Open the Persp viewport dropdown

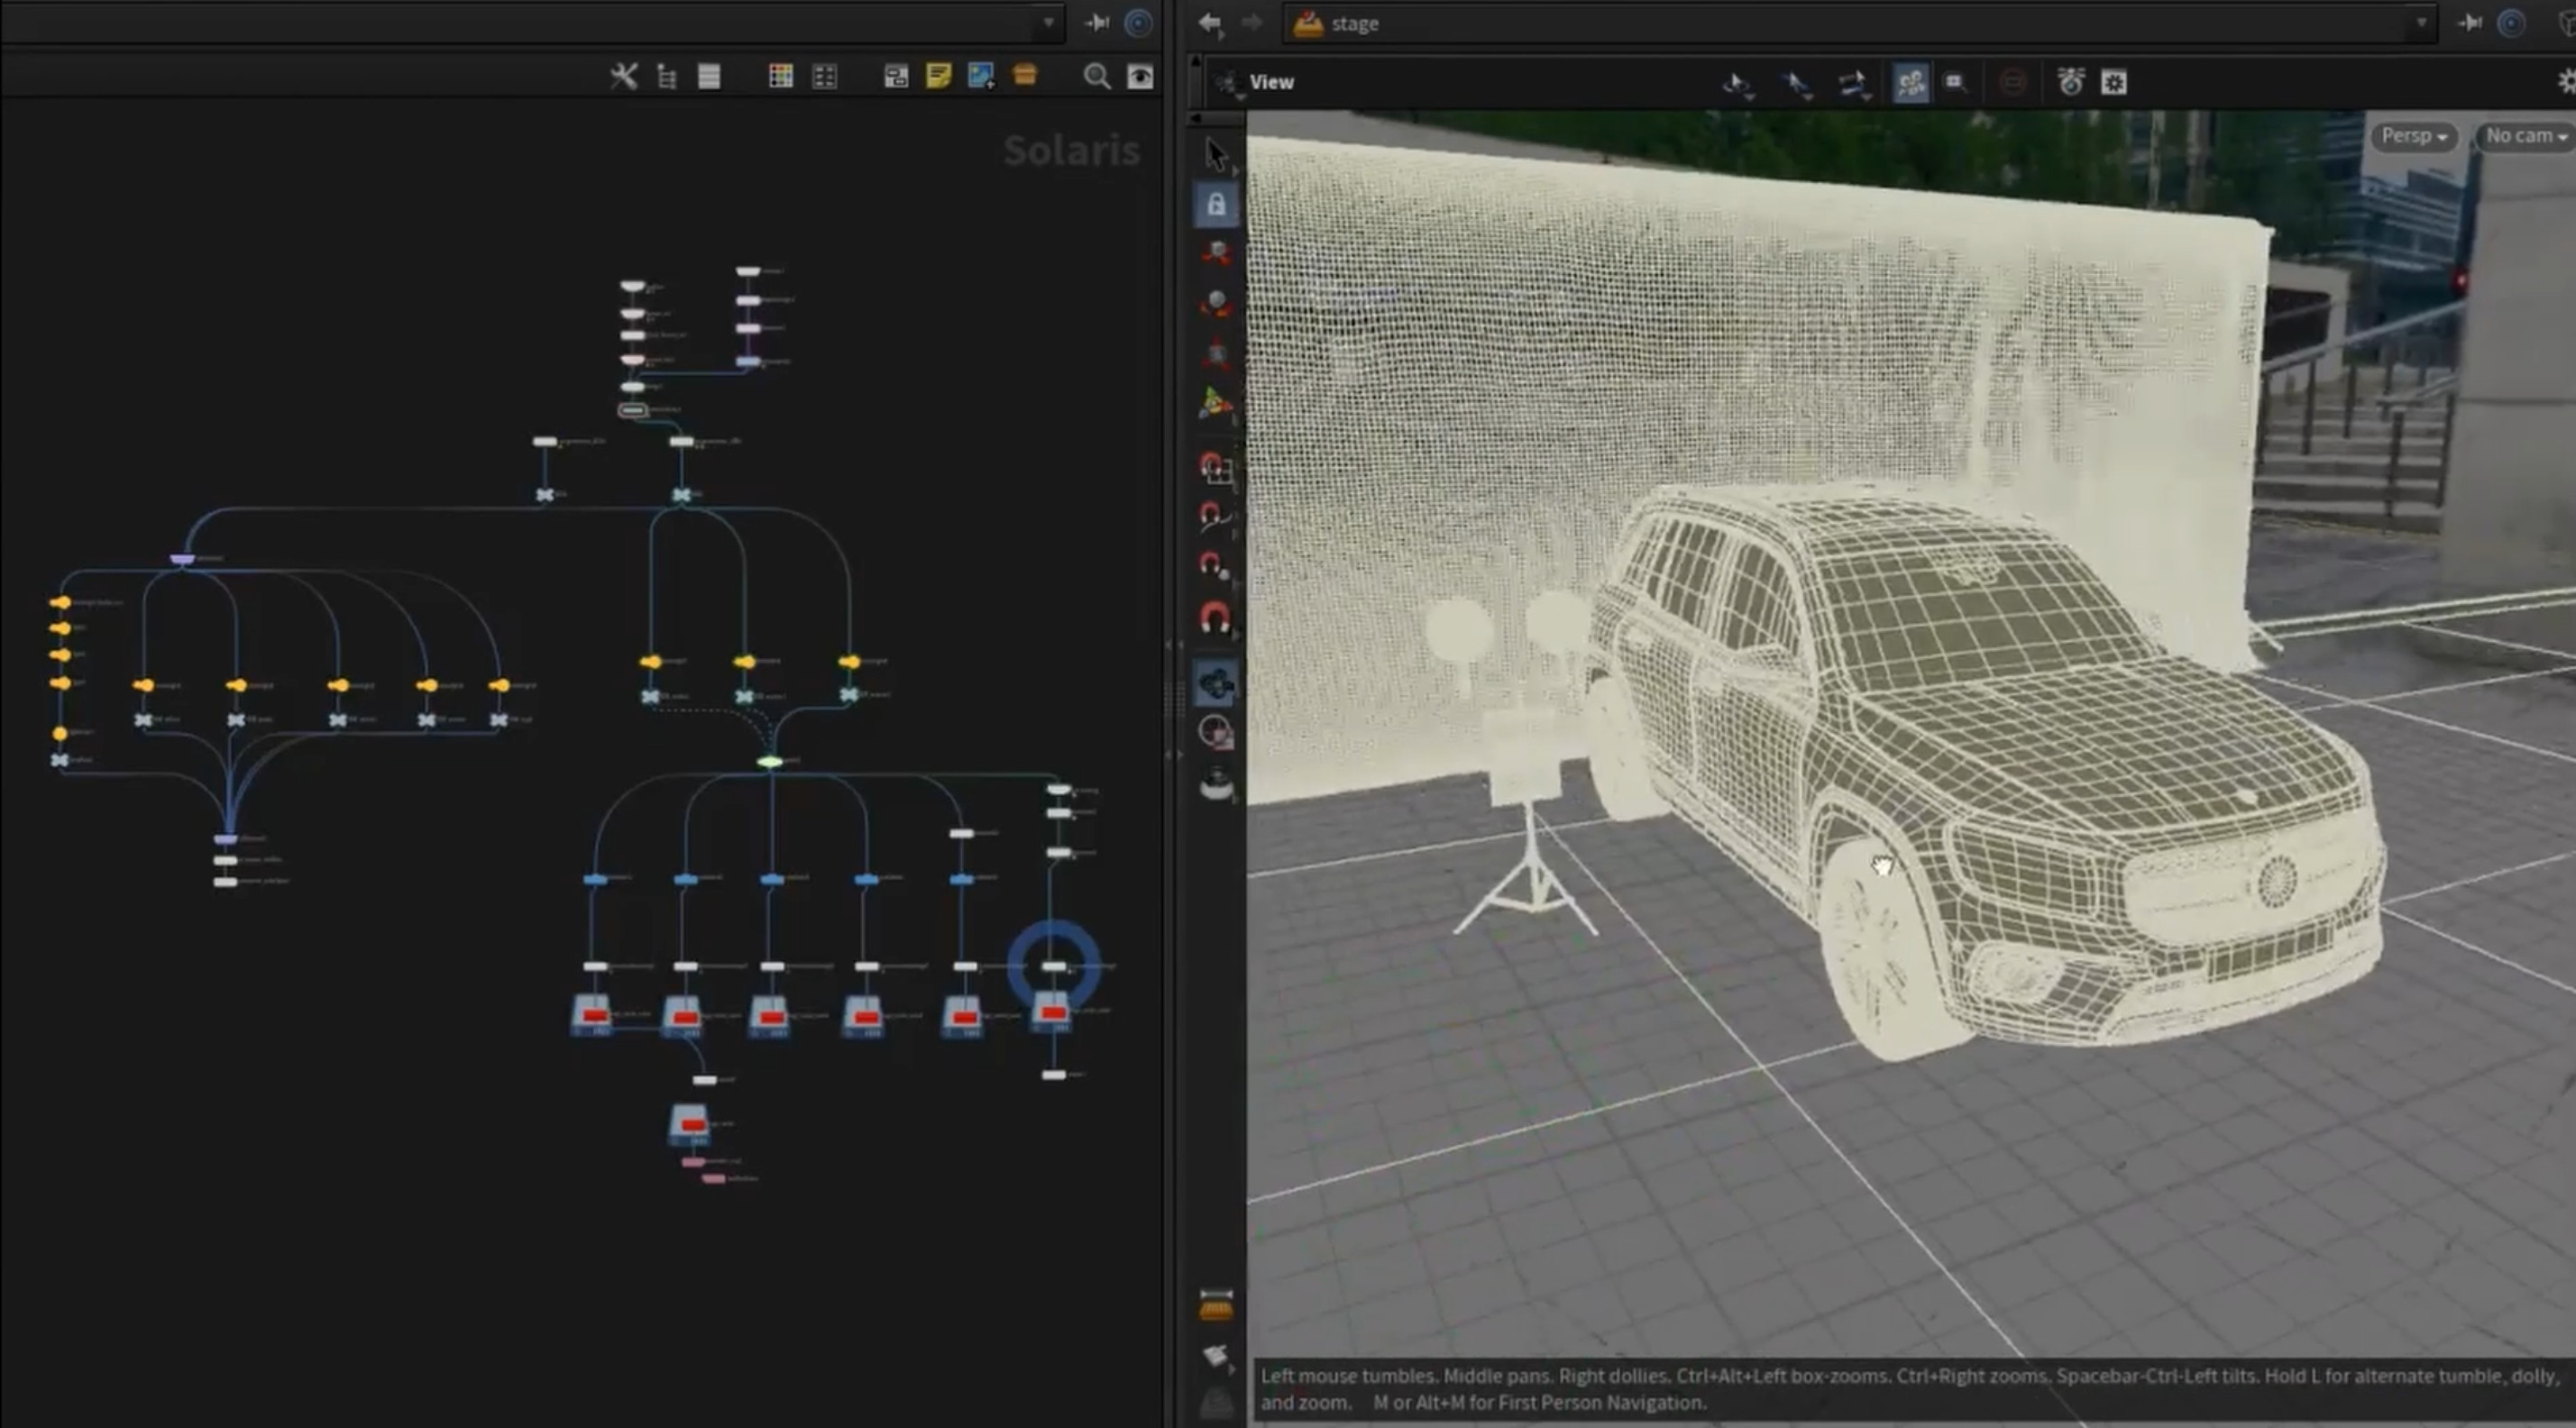2413,136
